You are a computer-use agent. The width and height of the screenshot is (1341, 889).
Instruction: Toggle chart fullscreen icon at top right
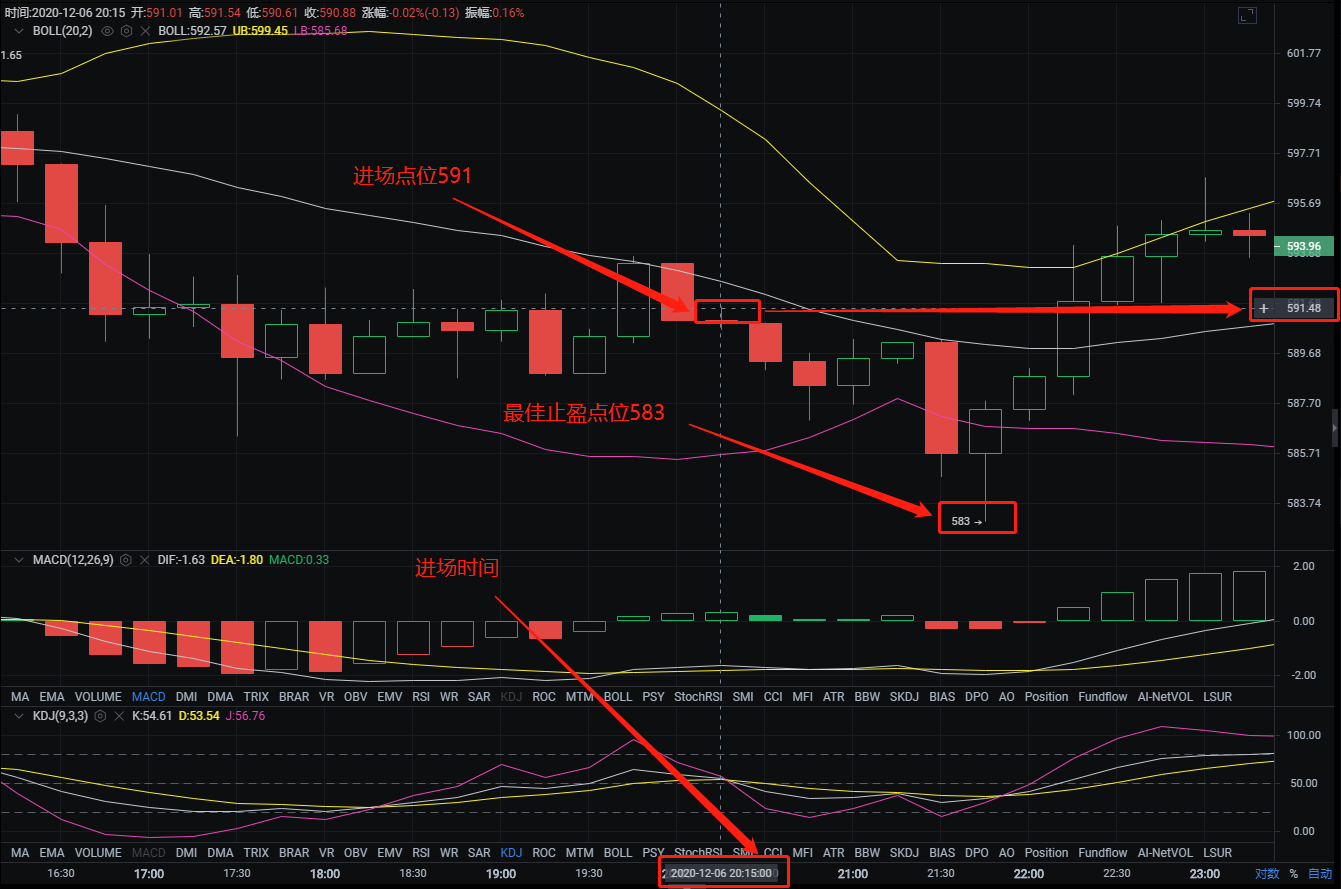tap(1246, 15)
